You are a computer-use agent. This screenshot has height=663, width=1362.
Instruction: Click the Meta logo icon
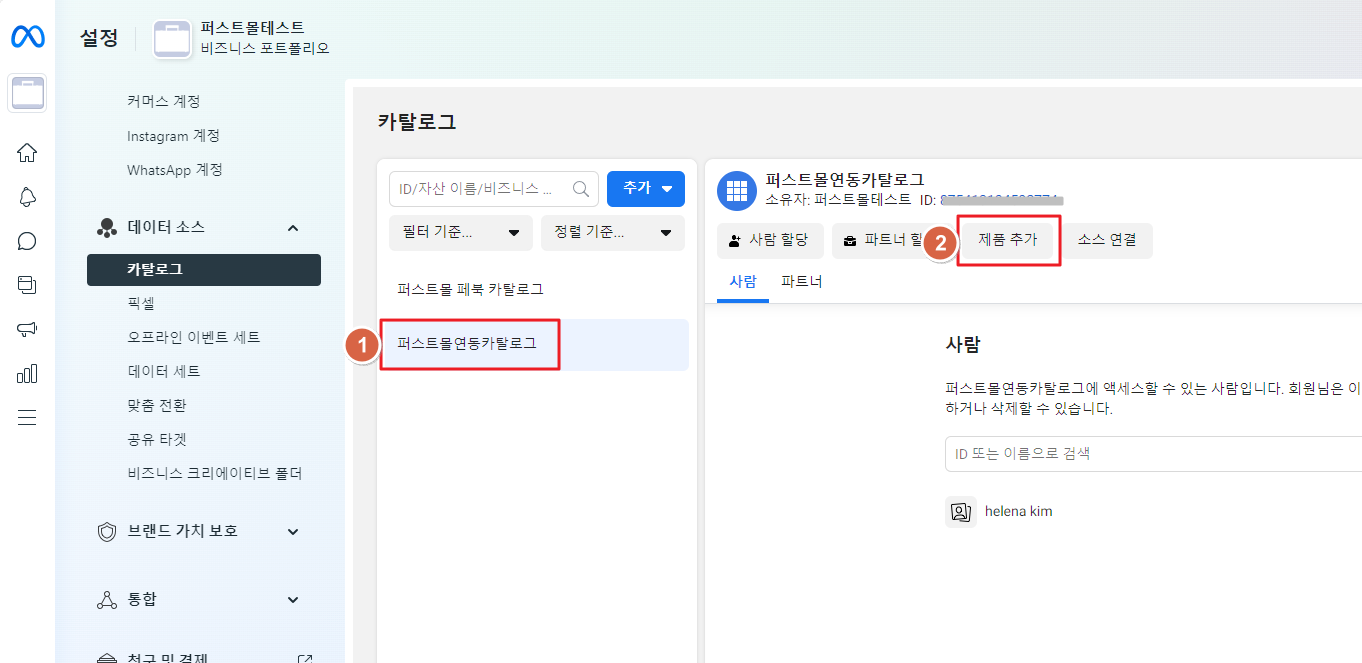(x=28, y=38)
